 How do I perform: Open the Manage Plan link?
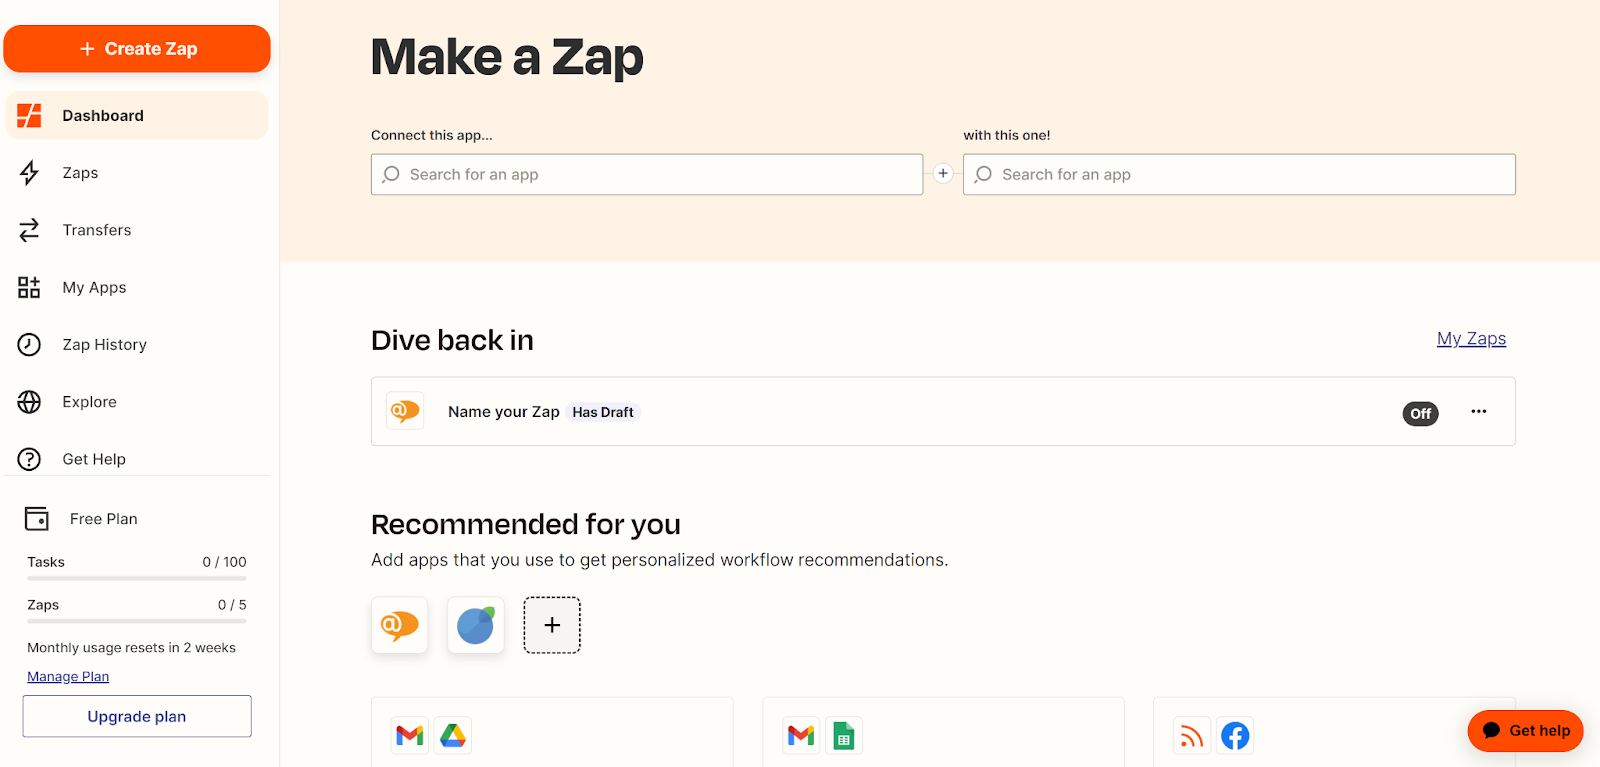click(68, 677)
